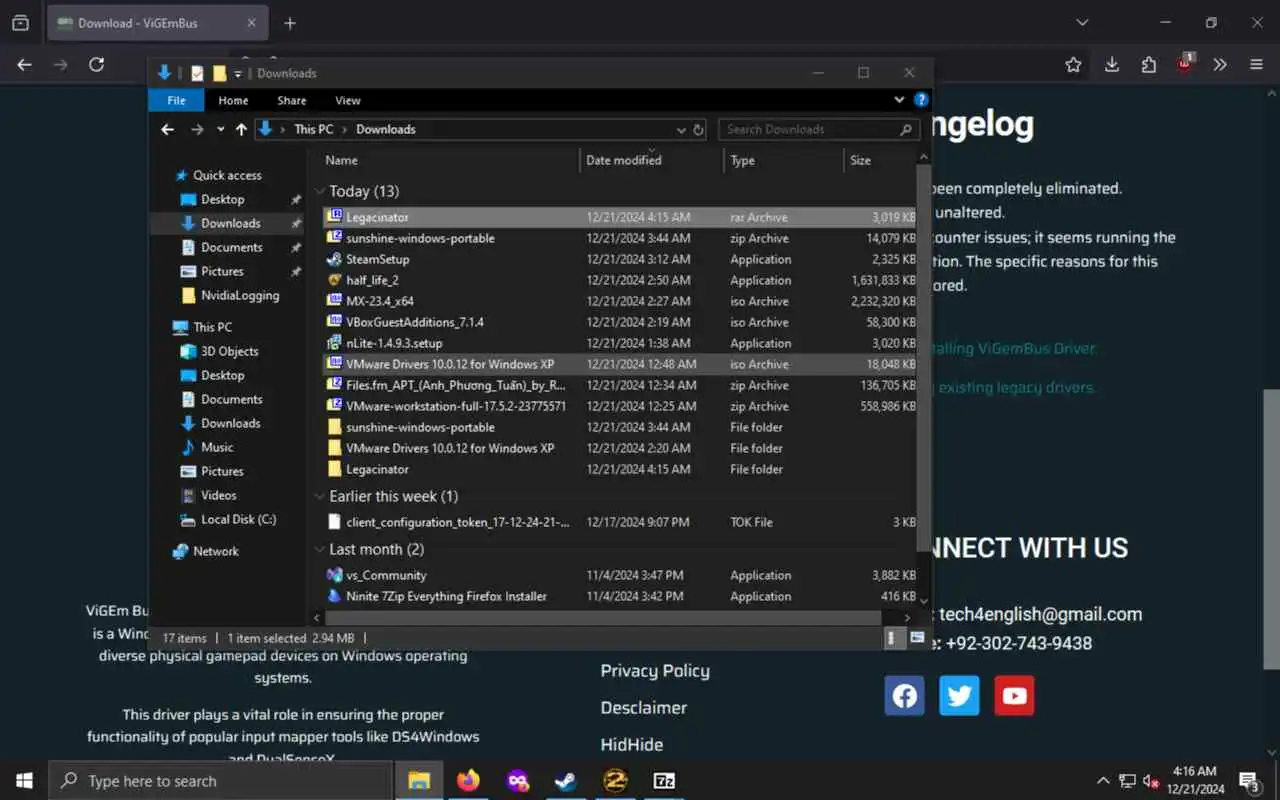Screen dimensions: 1280x800
Task: Click the existing legacy drivers link
Action: 1015,387
